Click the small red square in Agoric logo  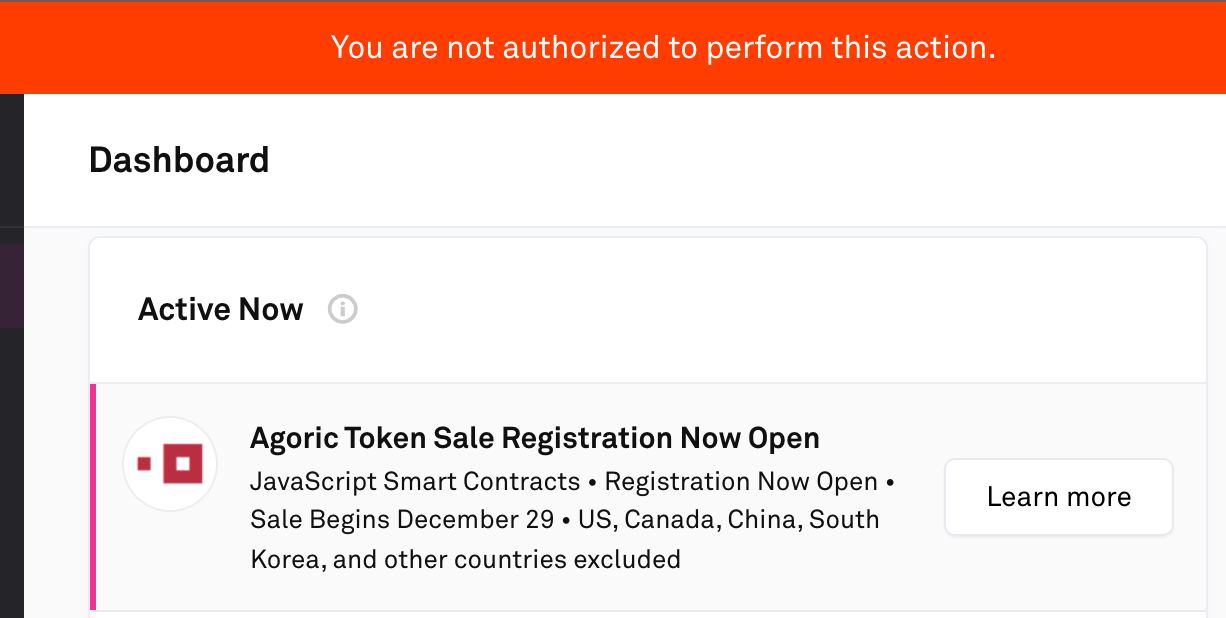click(144, 463)
